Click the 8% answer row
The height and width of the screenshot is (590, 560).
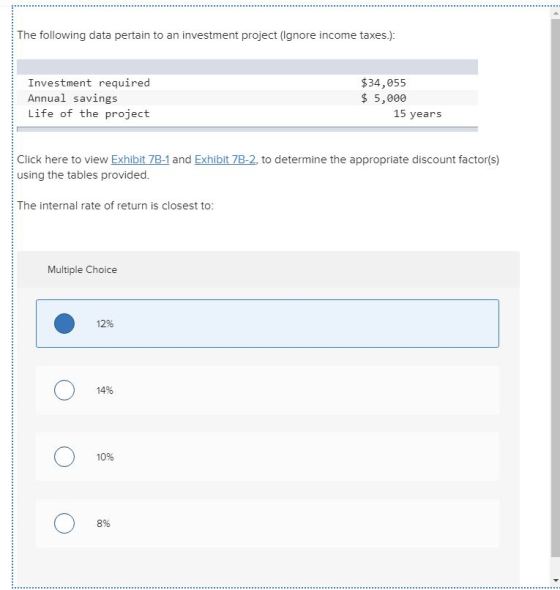click(x=268, y=523)
